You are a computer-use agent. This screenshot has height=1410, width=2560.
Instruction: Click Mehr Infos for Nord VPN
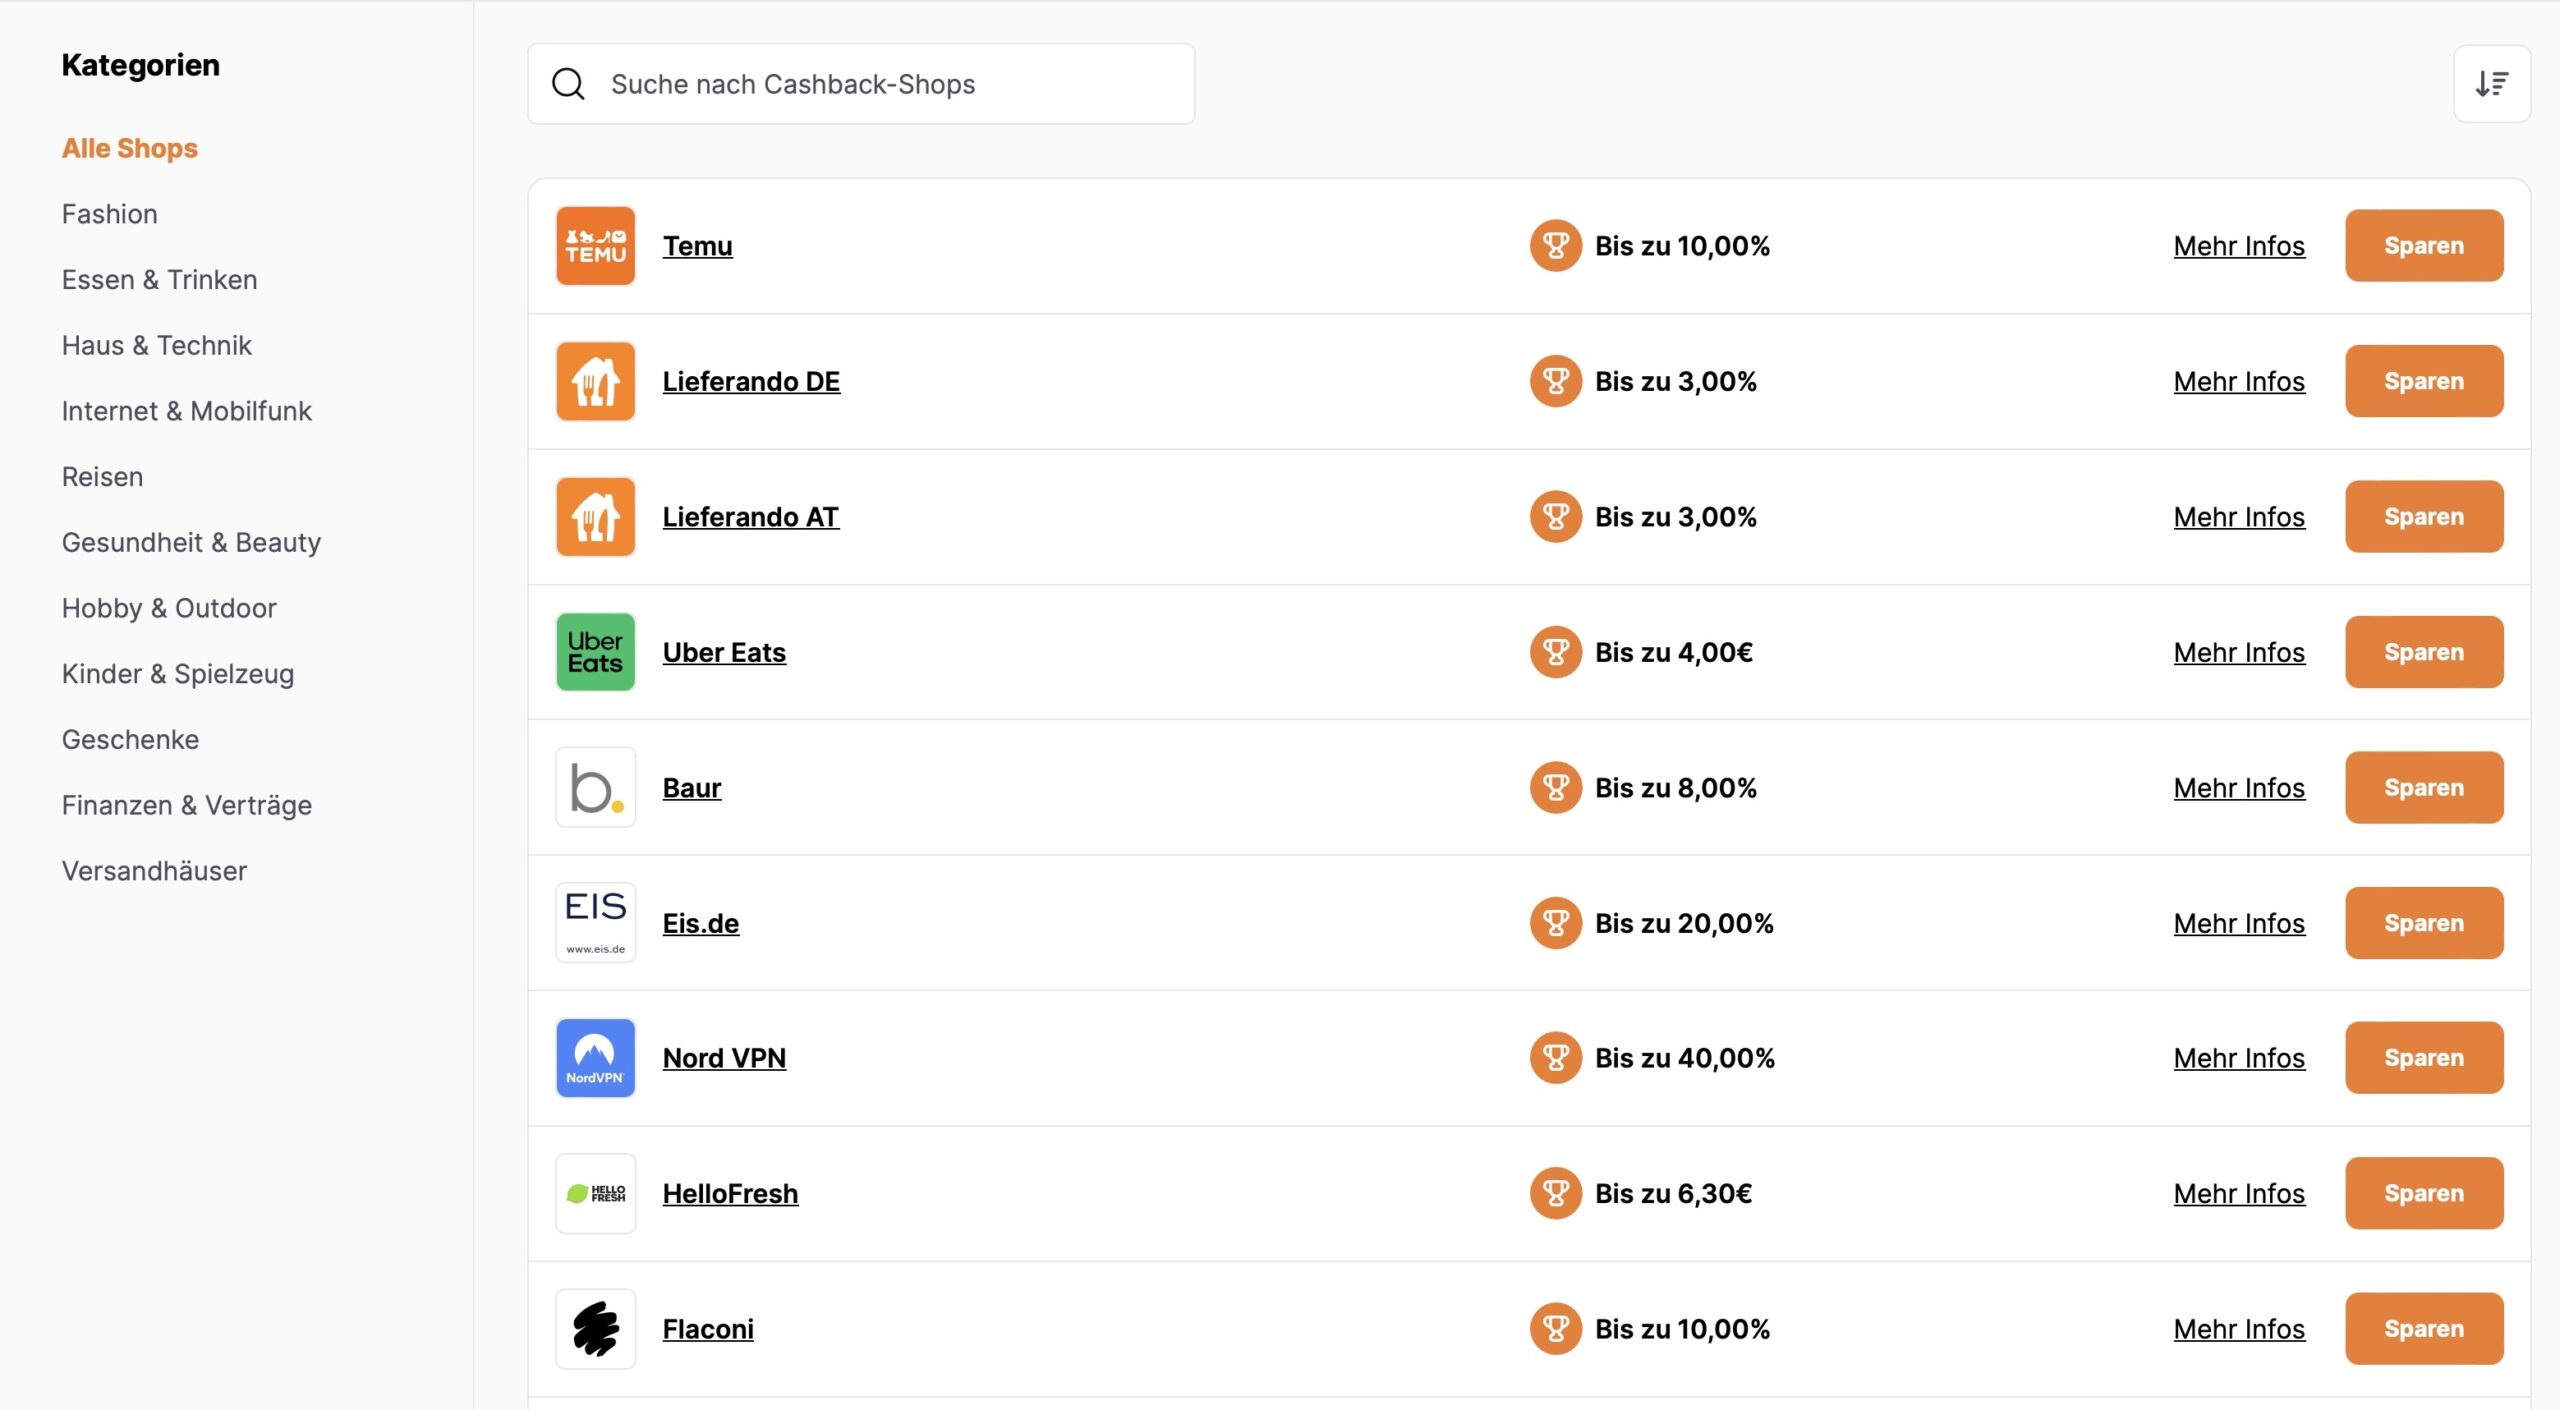tap(2239, 1058)
